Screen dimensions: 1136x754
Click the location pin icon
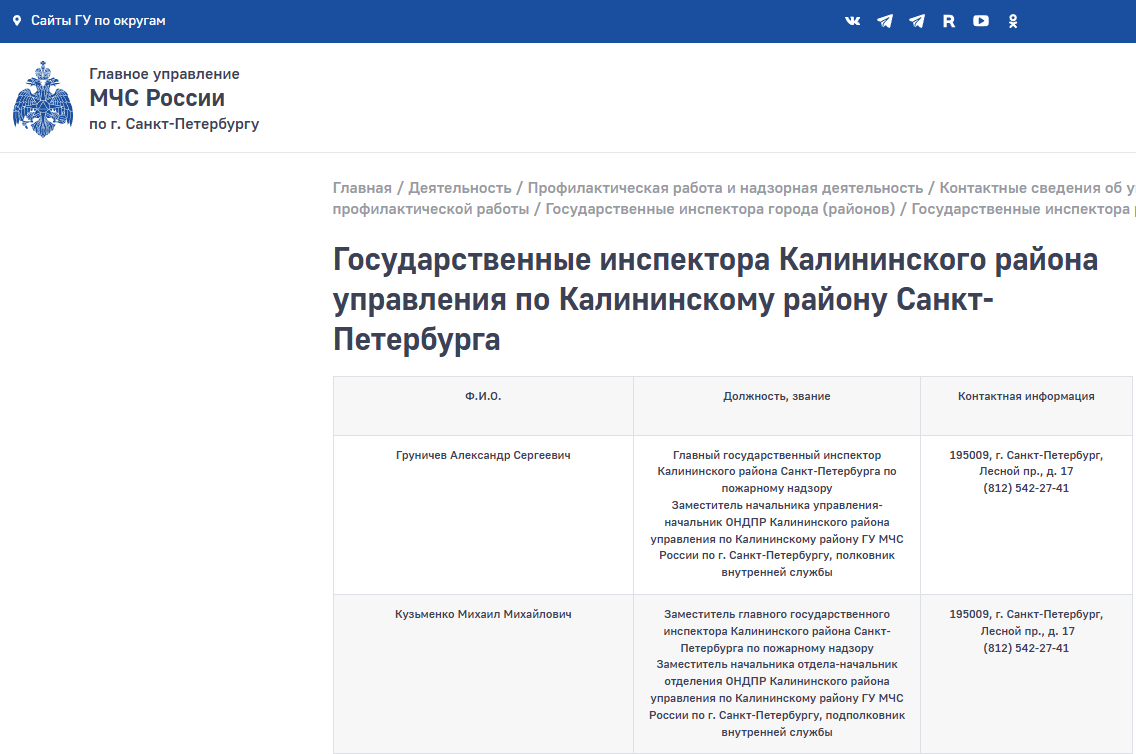click(17, 21)
